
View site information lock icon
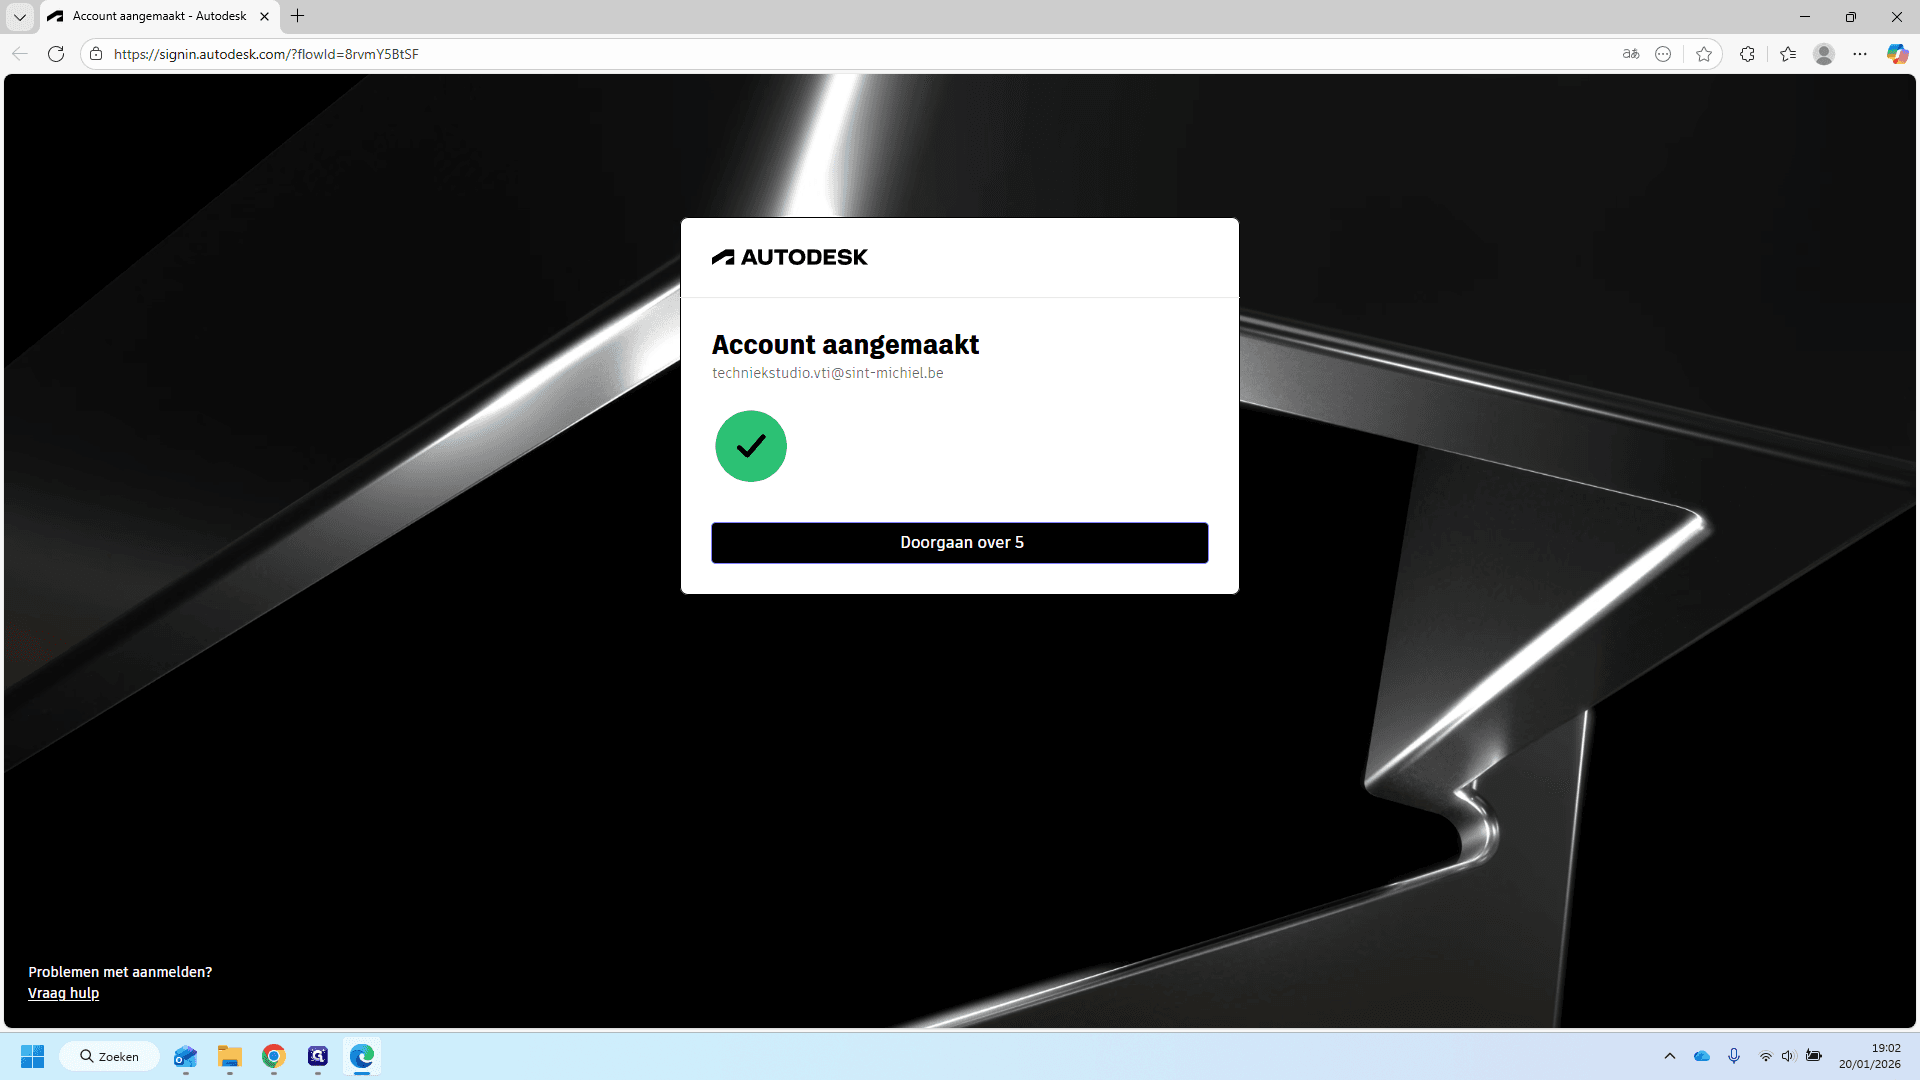coord(96,54)
